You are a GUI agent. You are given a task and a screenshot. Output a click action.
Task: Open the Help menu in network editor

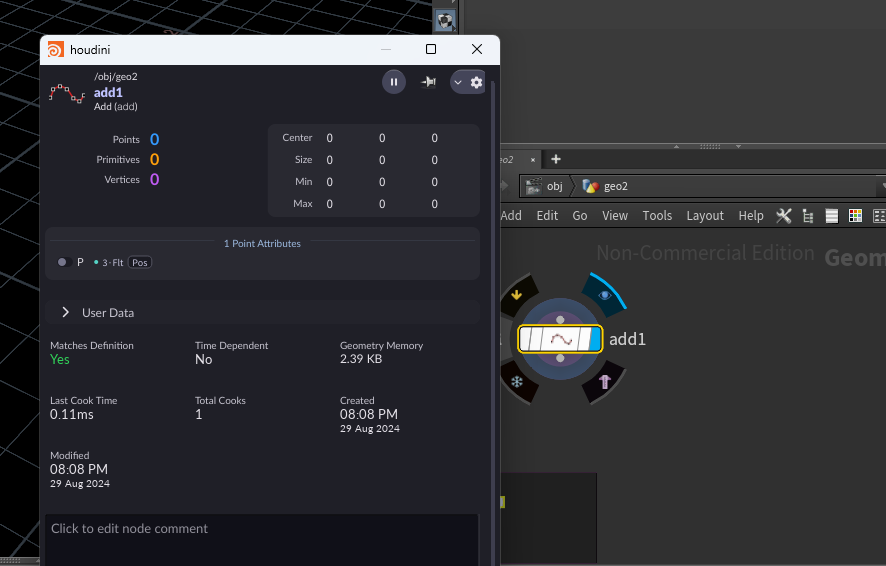[751, 216]
